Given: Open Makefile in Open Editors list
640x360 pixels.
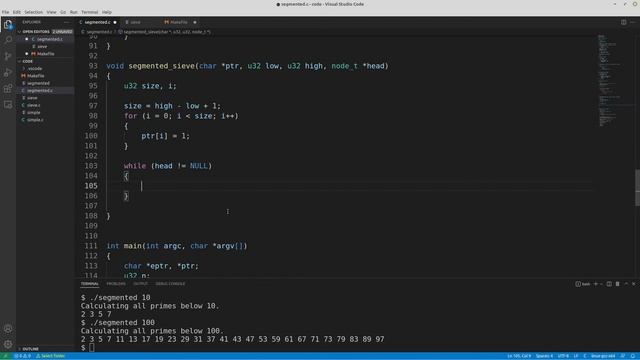Looking at the screenshot, I should (x=46, y=54).
